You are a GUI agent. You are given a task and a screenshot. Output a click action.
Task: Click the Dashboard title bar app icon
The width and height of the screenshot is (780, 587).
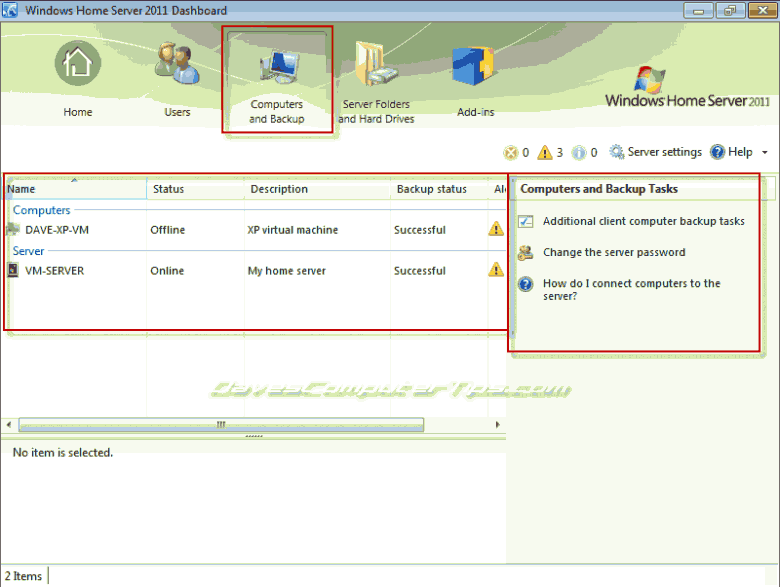[9, 10]
